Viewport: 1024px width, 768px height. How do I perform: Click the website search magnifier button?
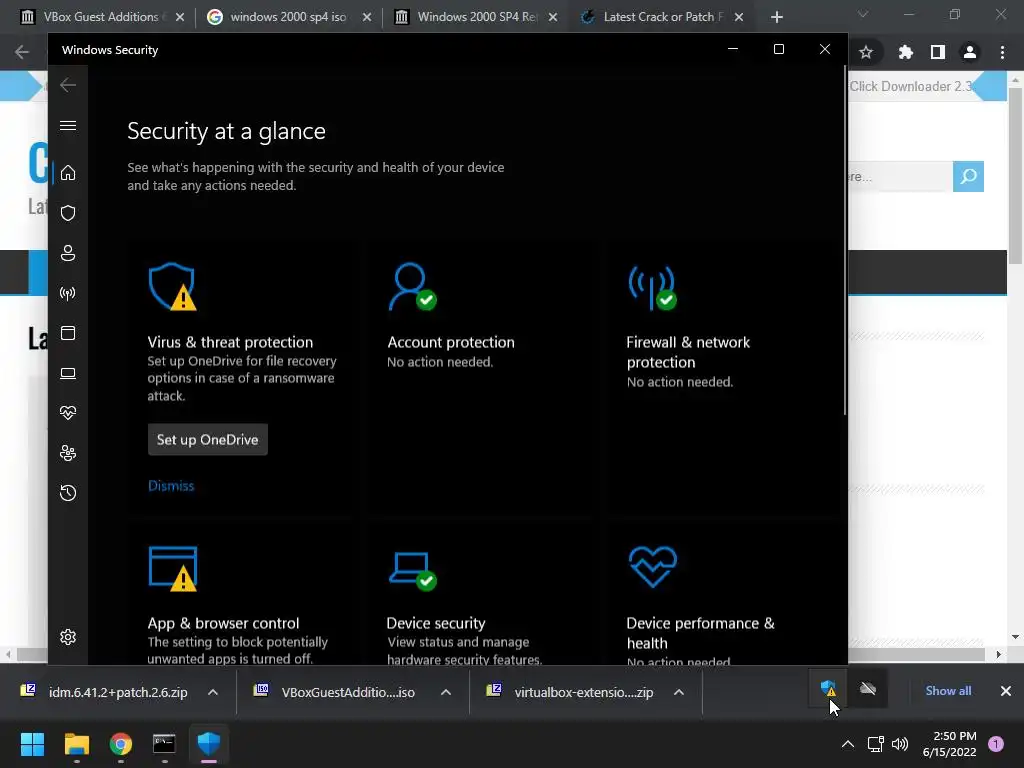968,176
